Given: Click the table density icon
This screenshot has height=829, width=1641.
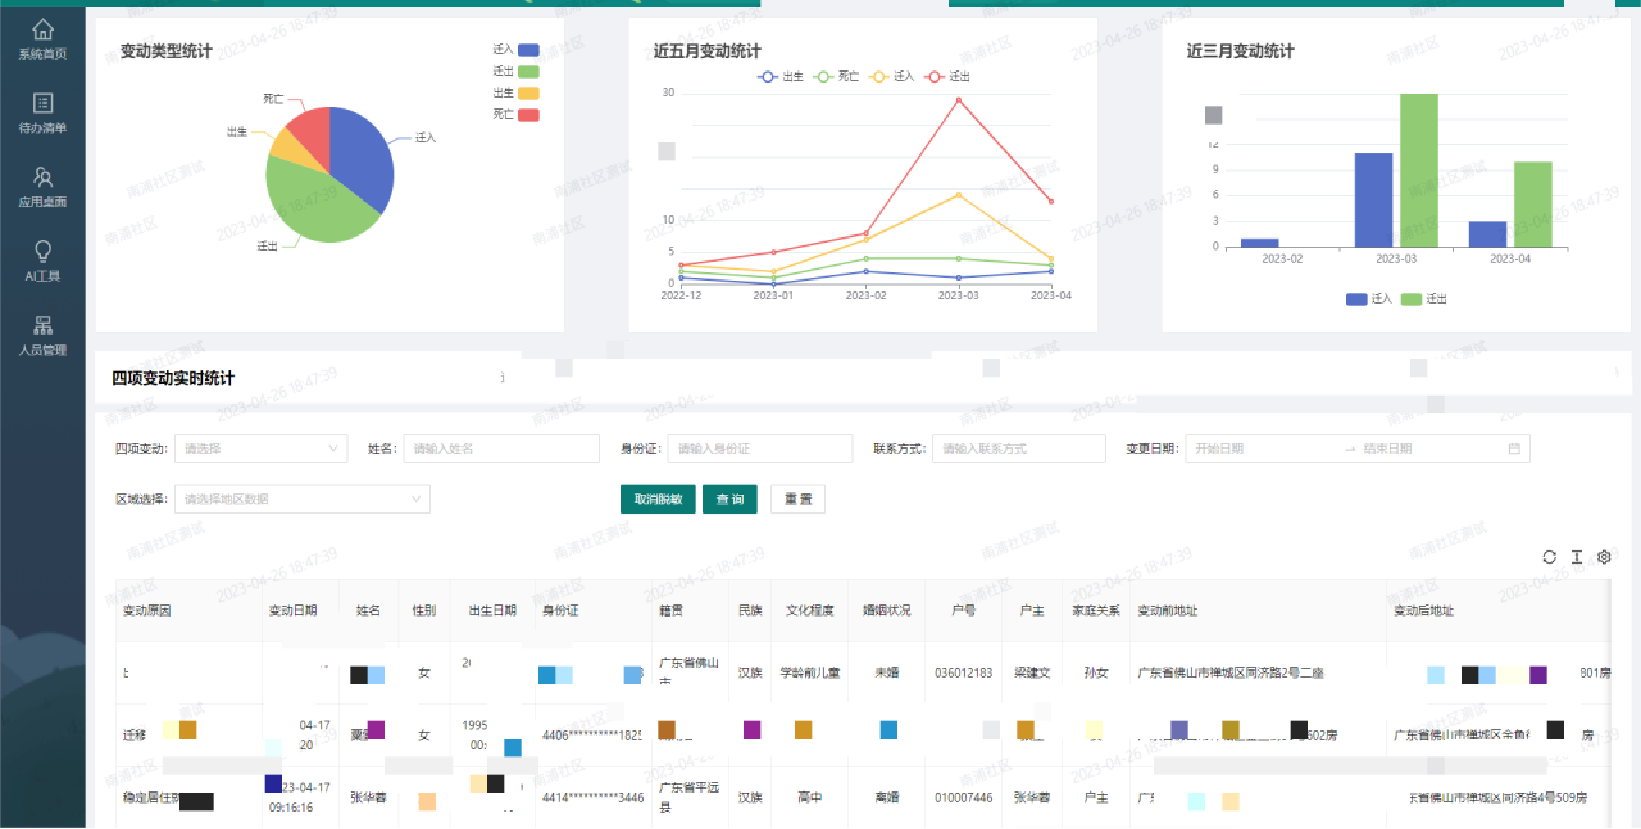Looking at the screenshot, I should tap(1577, 557).
